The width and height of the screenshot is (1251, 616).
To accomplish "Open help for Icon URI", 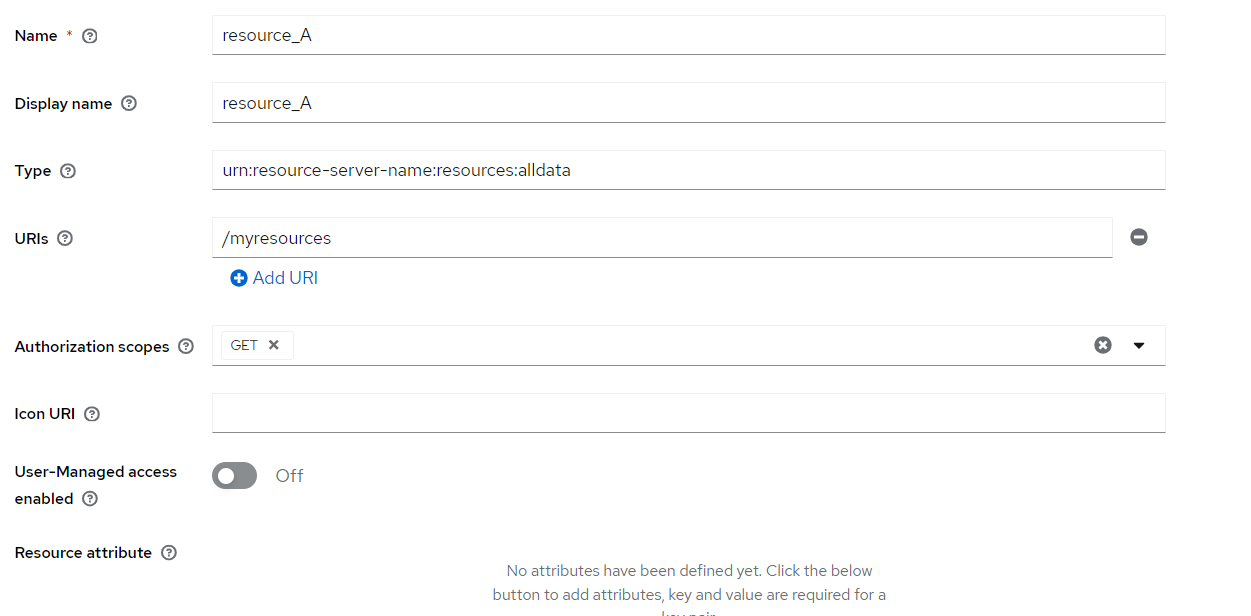I will pyautogui.click(x=91, y=413).
